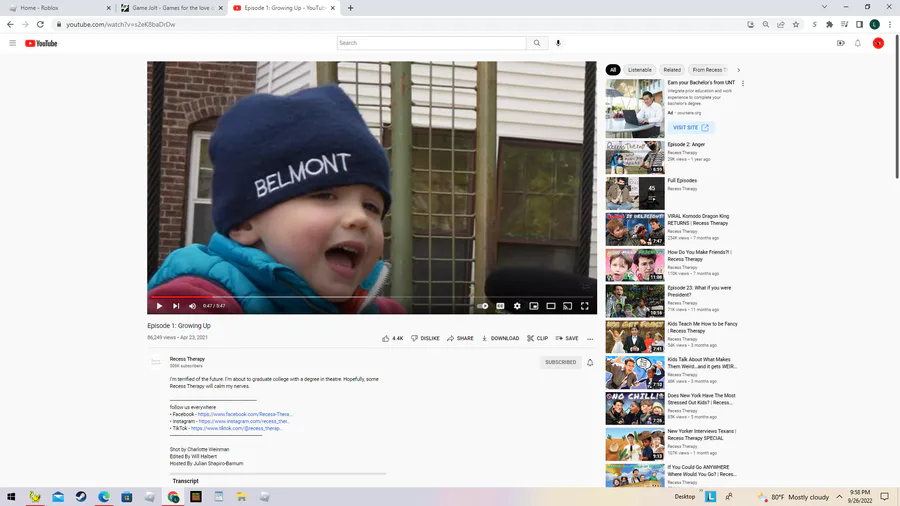This screenshot has width=900, height=506.
Task: Open Recess Therapy channel name
Action: point(187,359)
